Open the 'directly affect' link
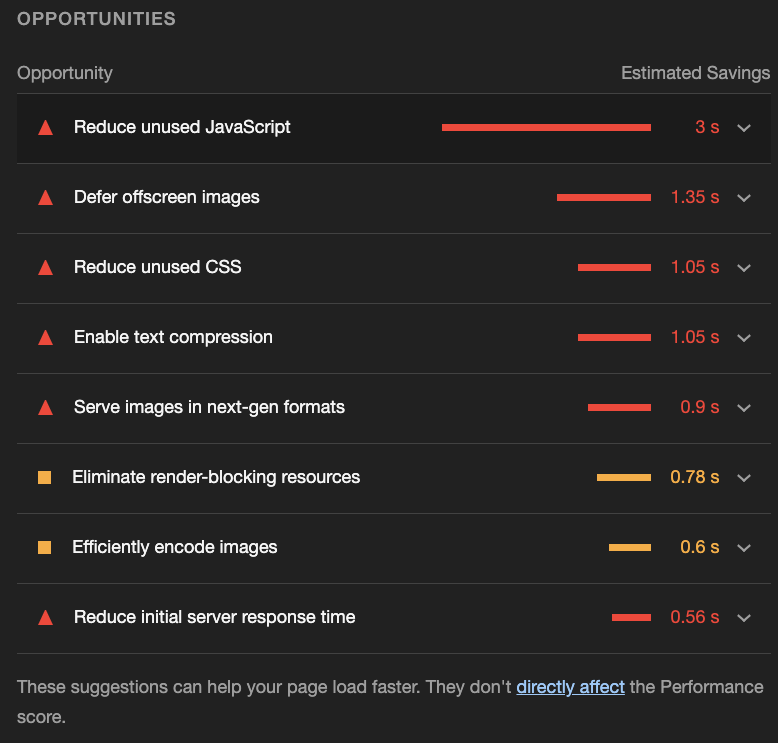The width and height of the screenshot is (778, 743). coord(570,687)
